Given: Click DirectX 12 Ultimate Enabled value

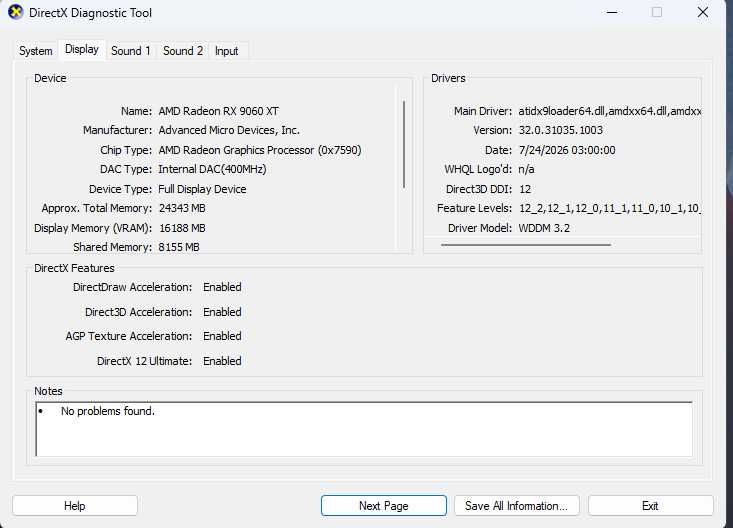Looking at the screenshot, I should (x=222, y=361).
